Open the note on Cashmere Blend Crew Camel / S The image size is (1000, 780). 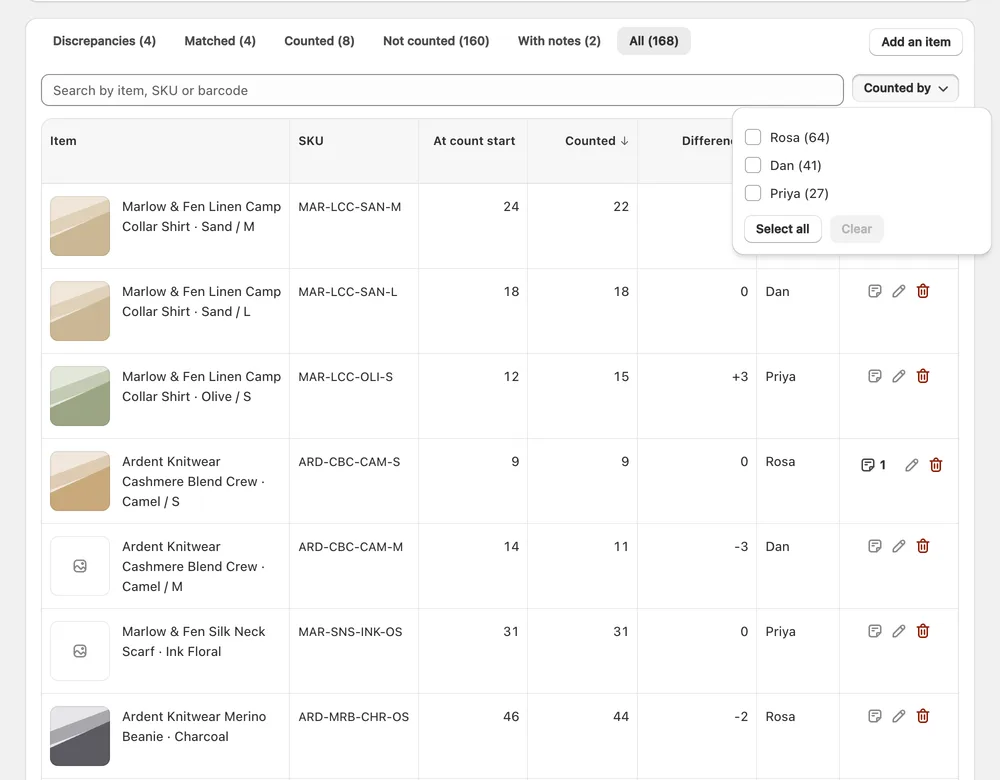point(873,465)
